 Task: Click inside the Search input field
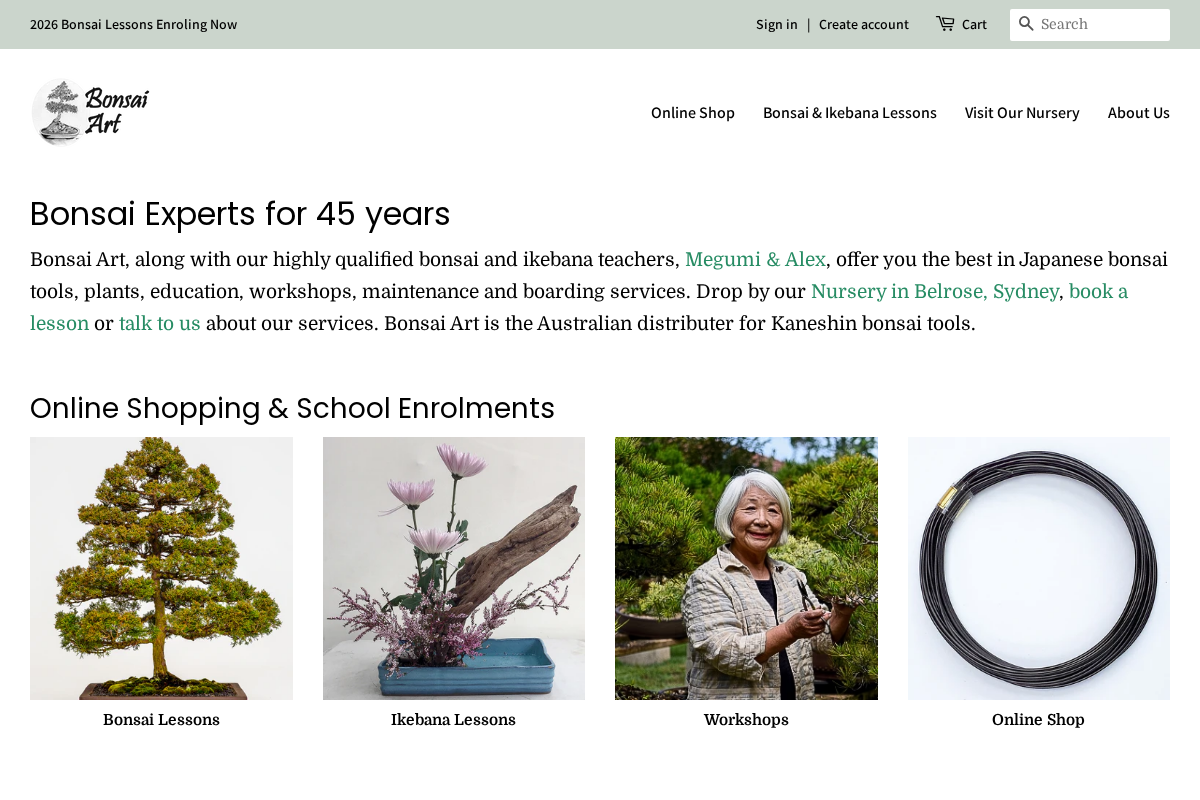click(x=1100, y=24)
